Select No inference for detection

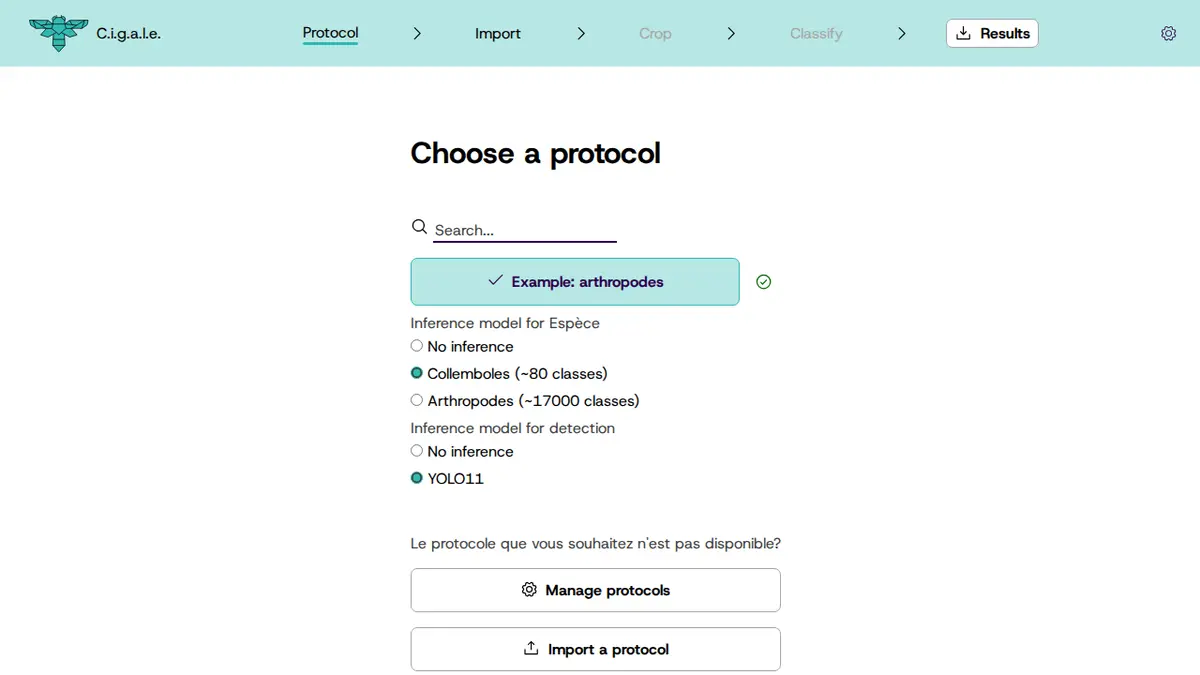tap(417, 451)
